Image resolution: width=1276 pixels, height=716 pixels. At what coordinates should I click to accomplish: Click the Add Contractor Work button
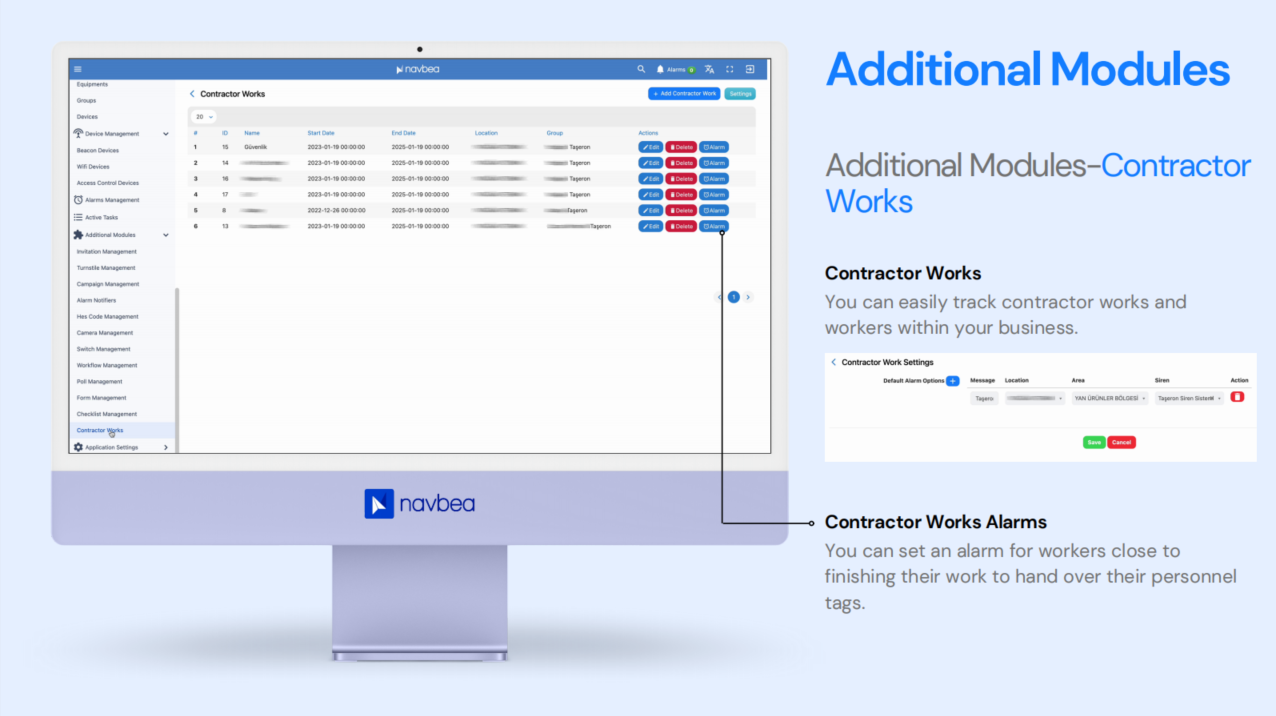pyautogui.click(x=684, y=93)
